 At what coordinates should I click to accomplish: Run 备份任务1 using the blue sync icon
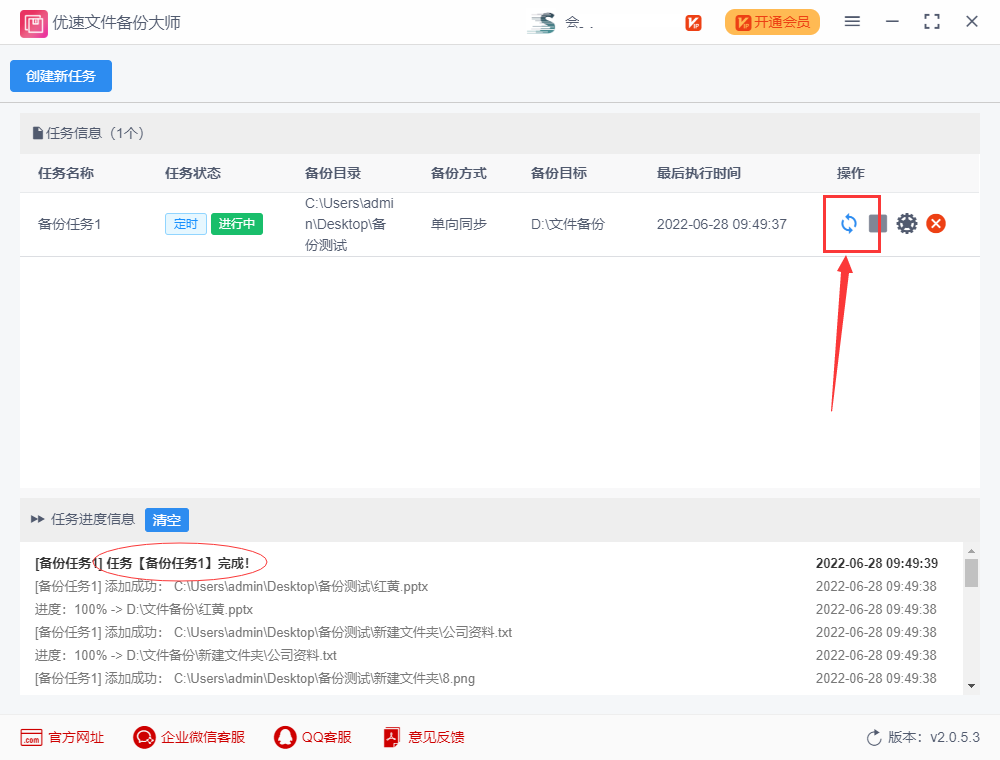[851, 224]
